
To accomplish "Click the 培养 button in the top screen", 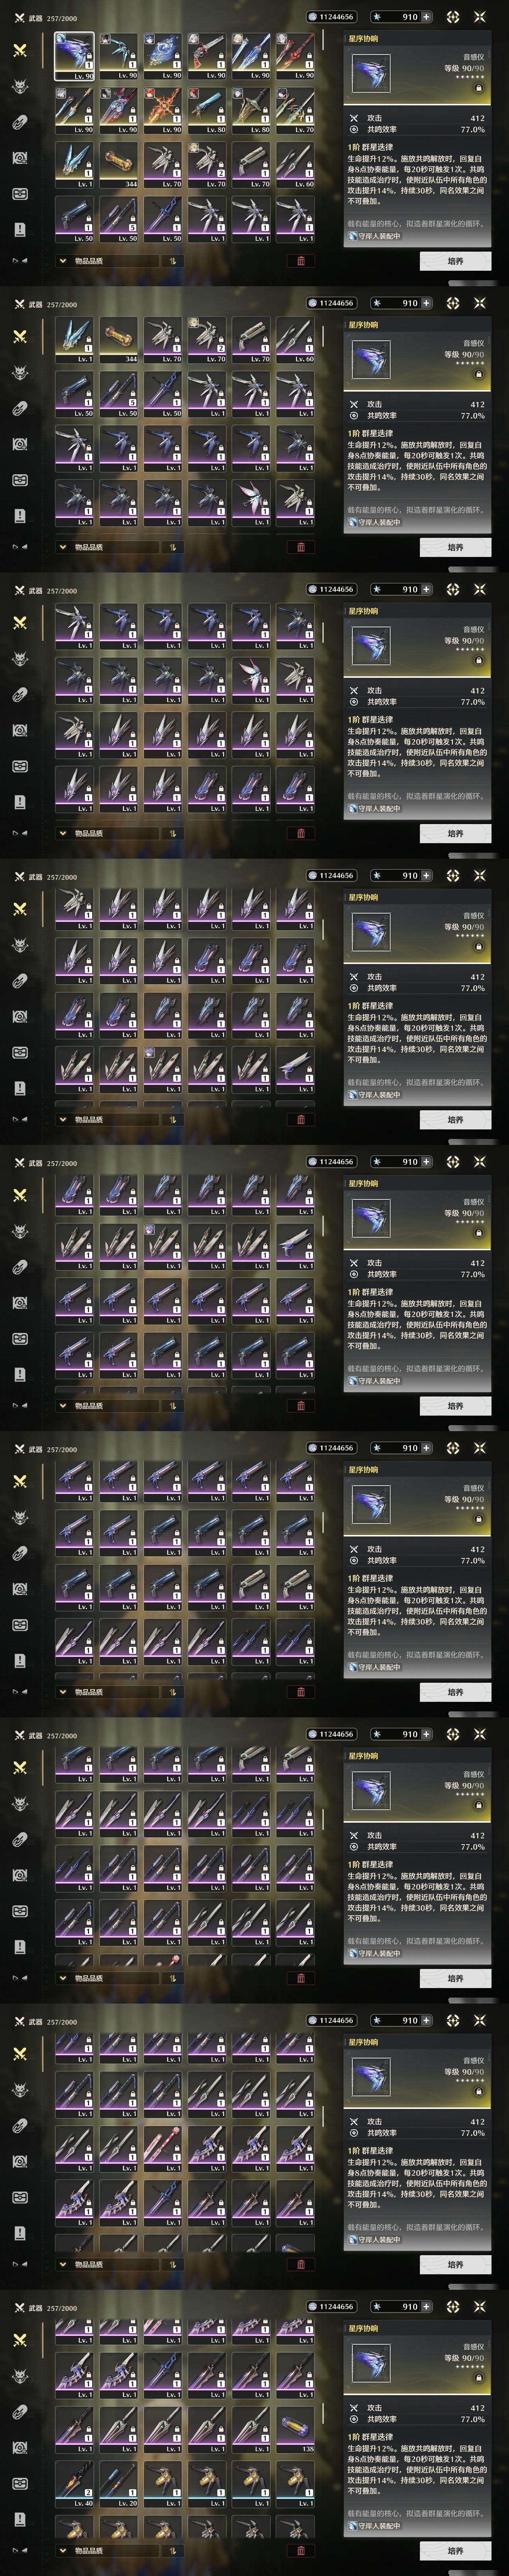I will (455, 261).
